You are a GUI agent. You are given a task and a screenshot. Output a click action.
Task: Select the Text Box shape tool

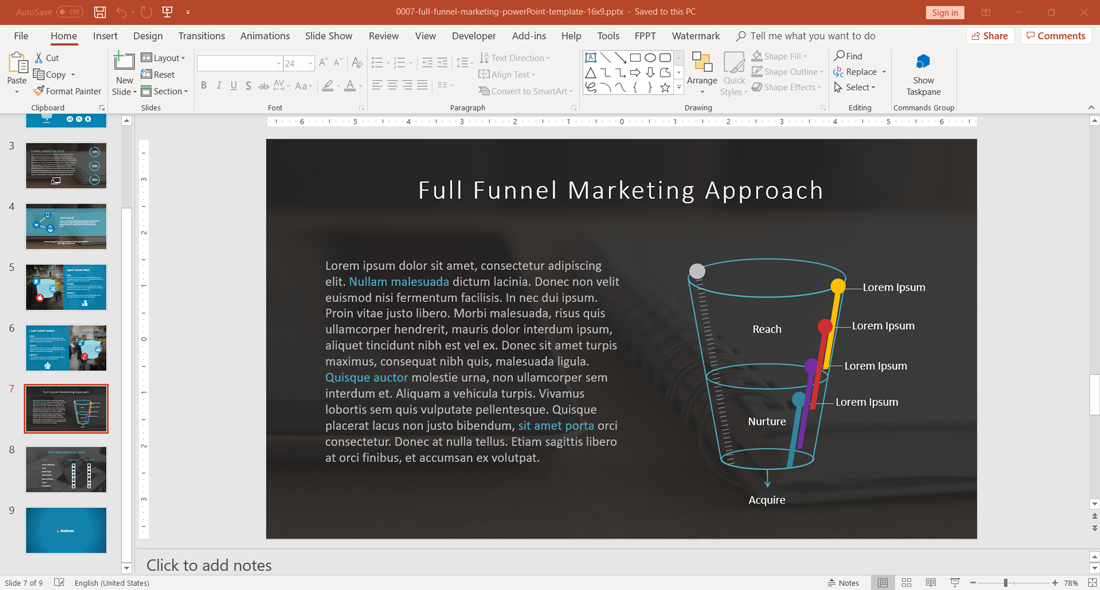pyautogui.click(x=590, y=58)
